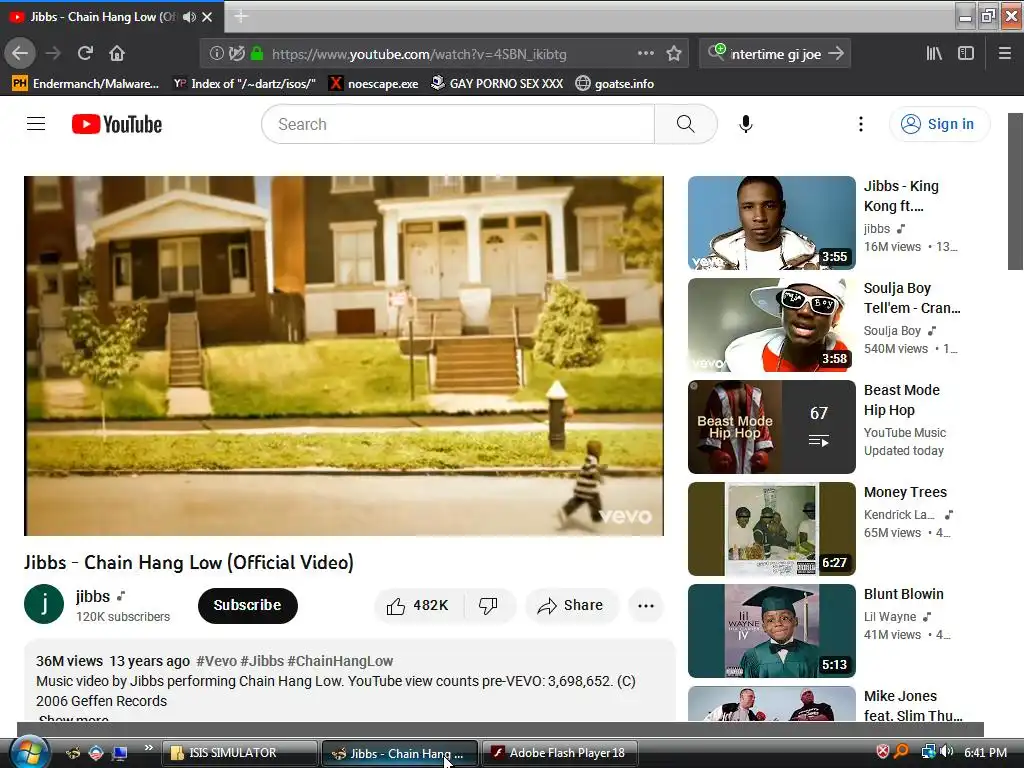Go back to the previous page
The image size is (1024, 768).
point(20,54)
